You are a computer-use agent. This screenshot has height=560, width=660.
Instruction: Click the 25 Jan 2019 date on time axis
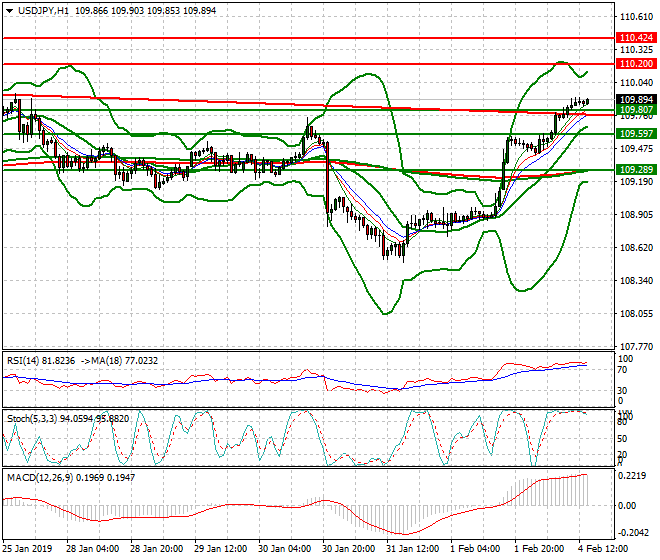tap(29, 548)
